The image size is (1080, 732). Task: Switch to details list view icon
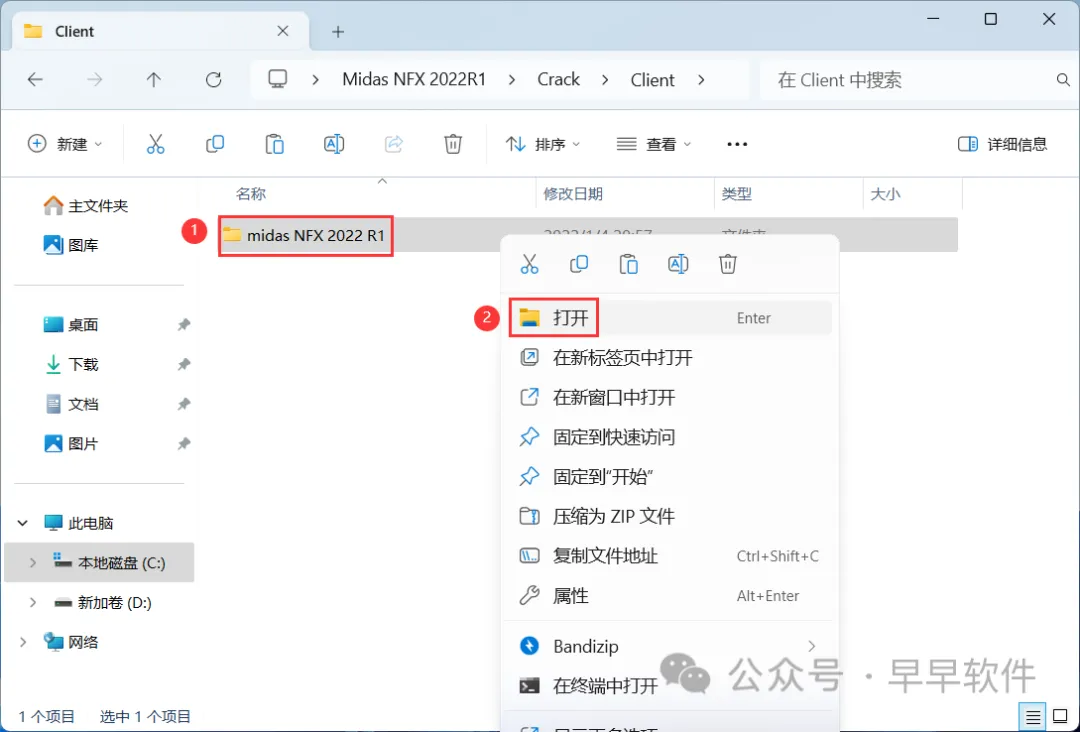click(x=1033, y=718)
